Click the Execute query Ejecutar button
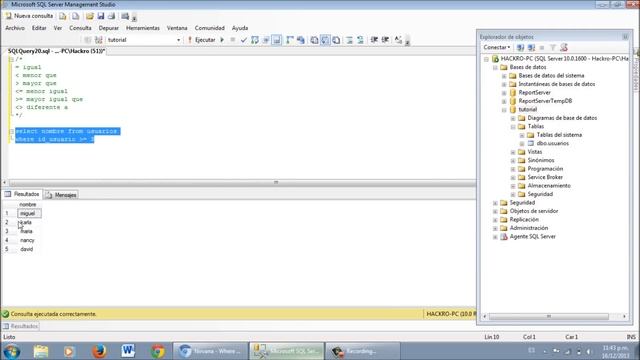The height and width of the screenshot is (360, 640). pyautogui.click(x=201, y=40)
